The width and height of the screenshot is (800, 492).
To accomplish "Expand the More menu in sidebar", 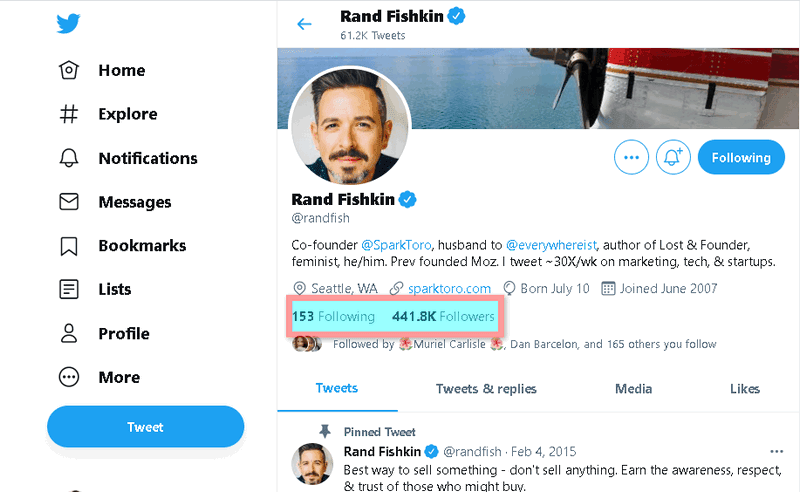I will (x=118, y=377).
